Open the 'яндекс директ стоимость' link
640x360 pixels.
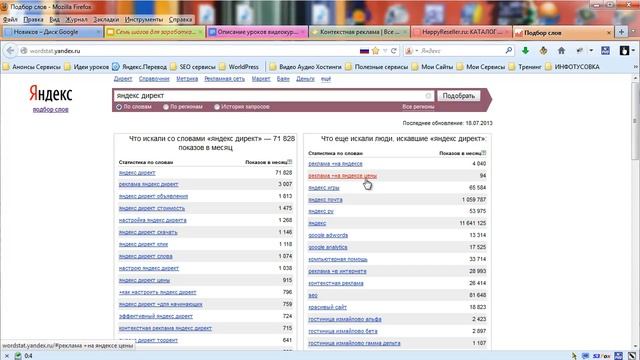click(x=151, y=208)
